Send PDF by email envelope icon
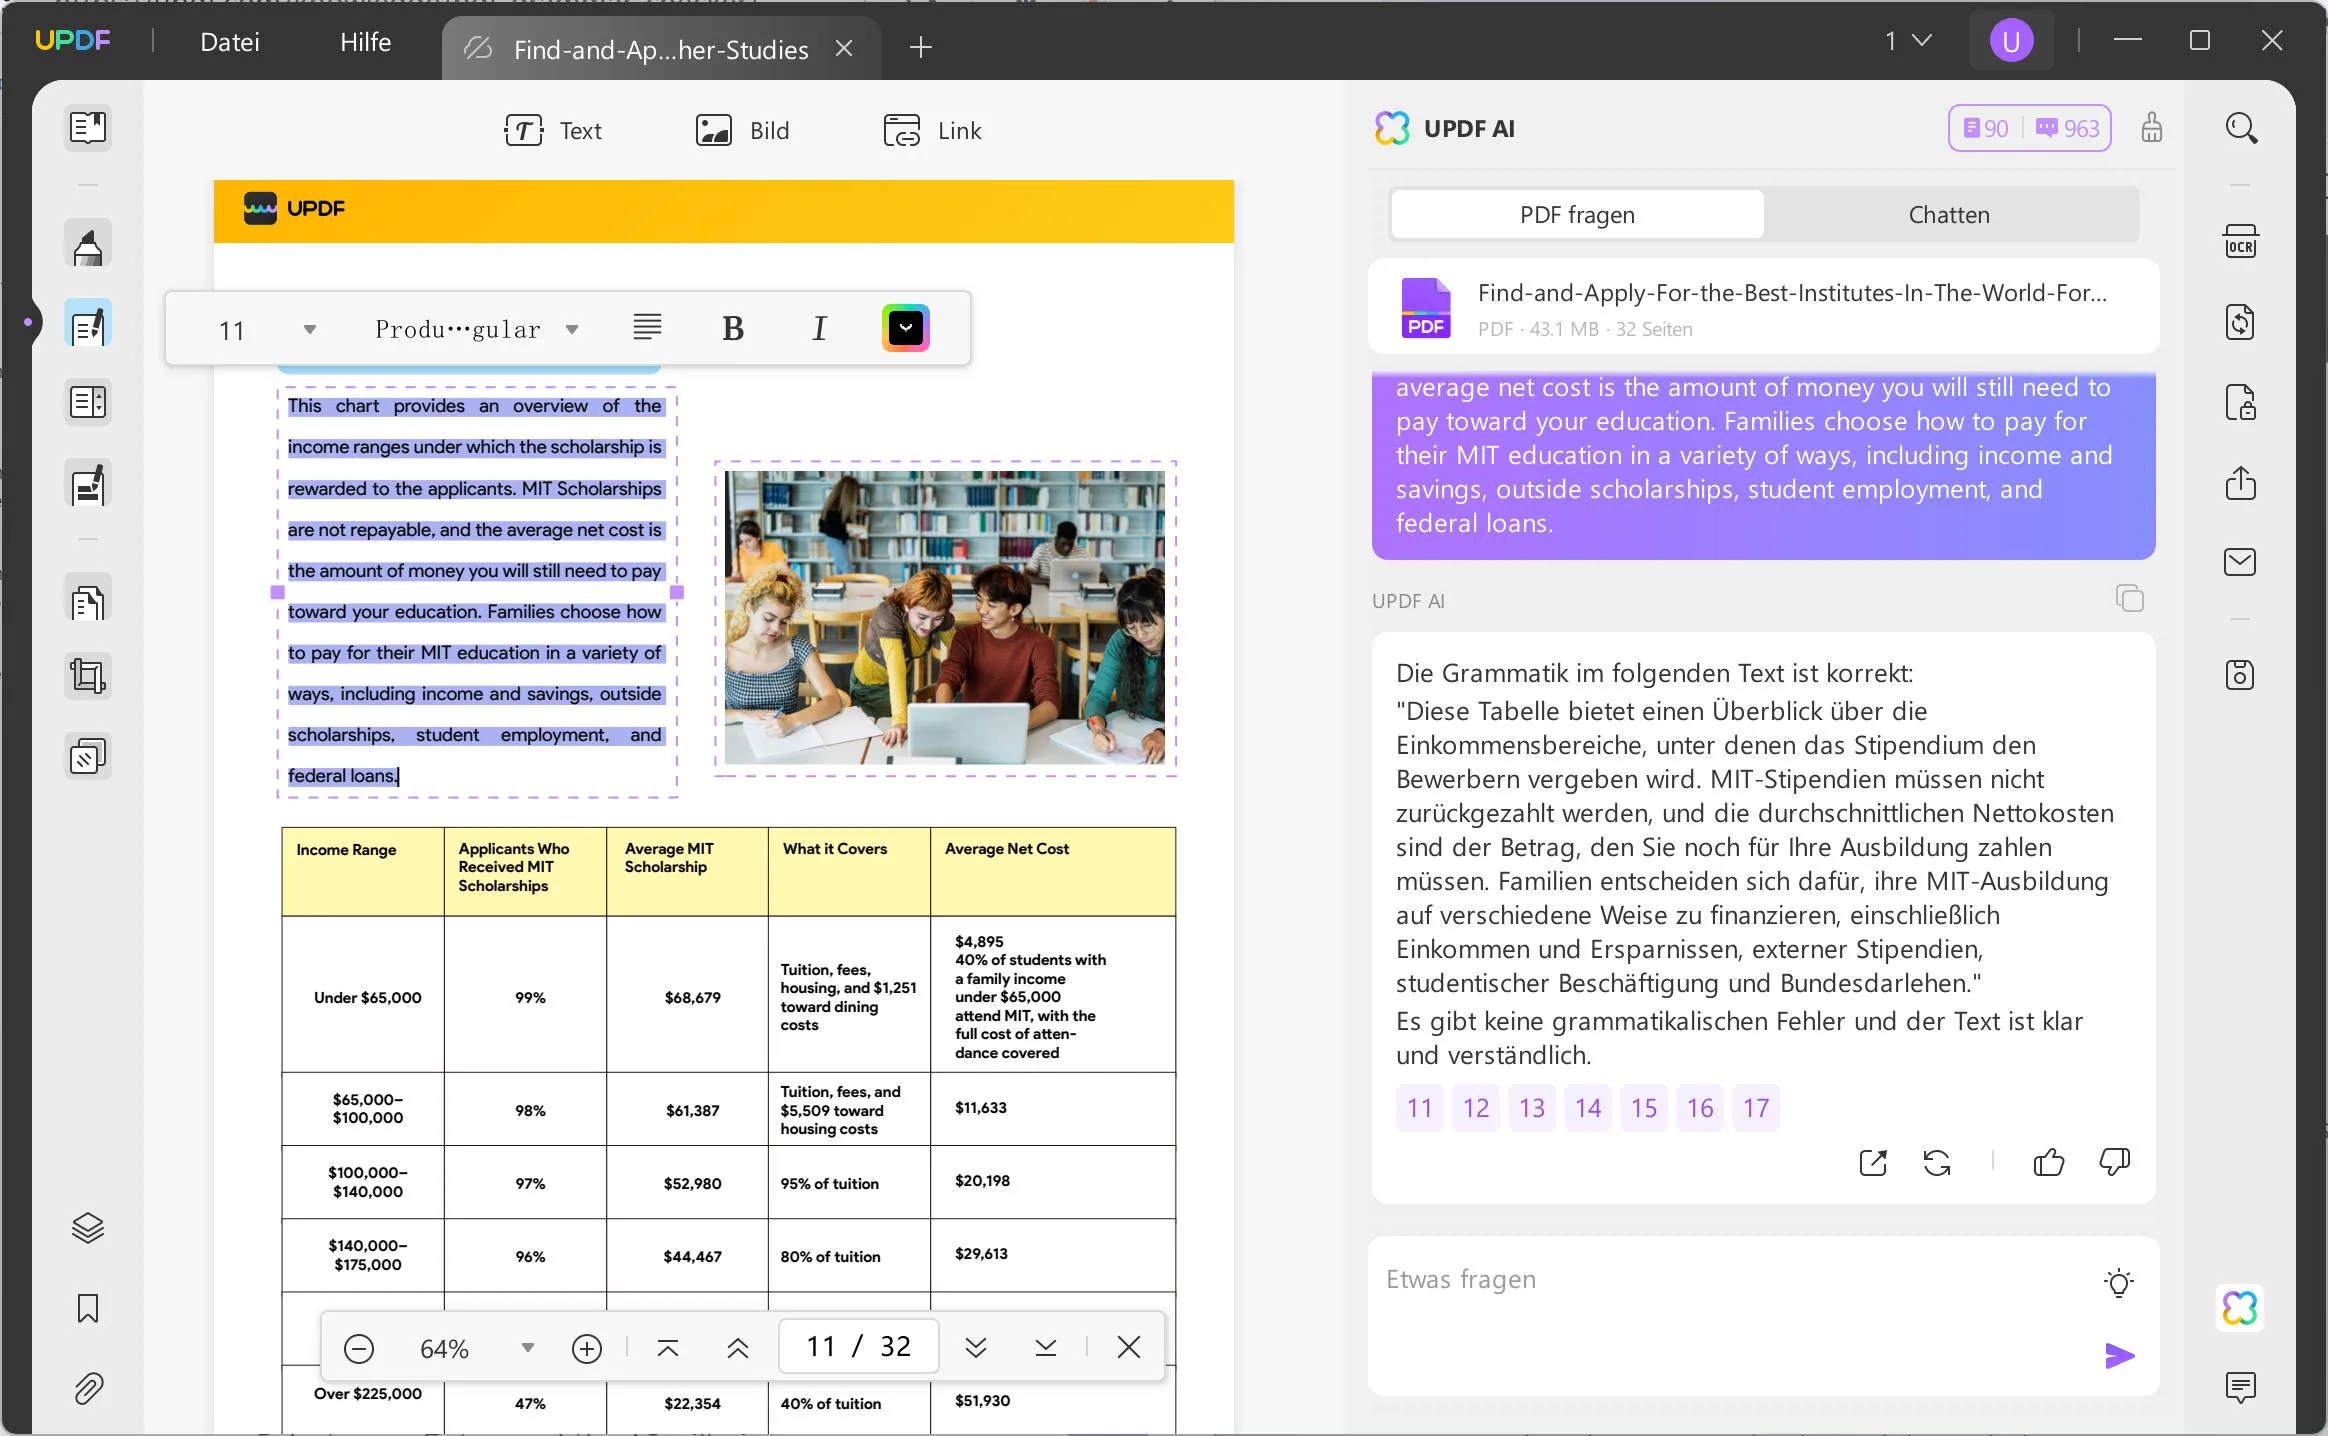The width and height of the screenshot is (2328, 1436). click(x=2241, y=562)
